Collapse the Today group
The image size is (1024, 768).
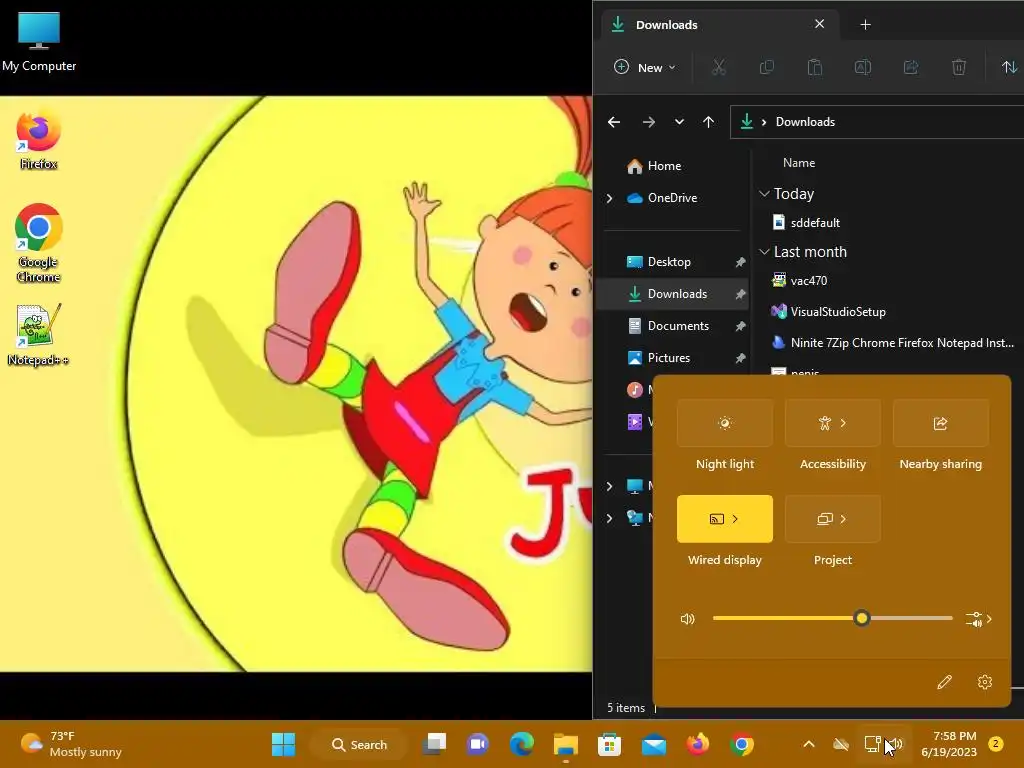click(764, 194)
